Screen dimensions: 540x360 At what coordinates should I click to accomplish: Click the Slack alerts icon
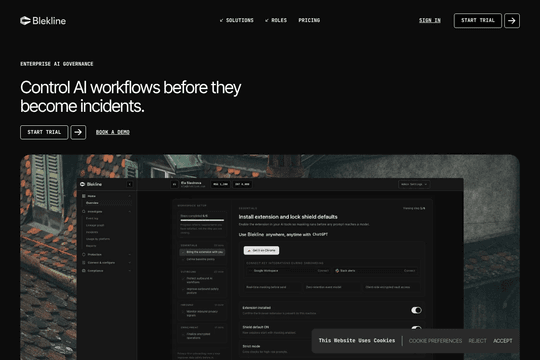[x=337, y=271]
